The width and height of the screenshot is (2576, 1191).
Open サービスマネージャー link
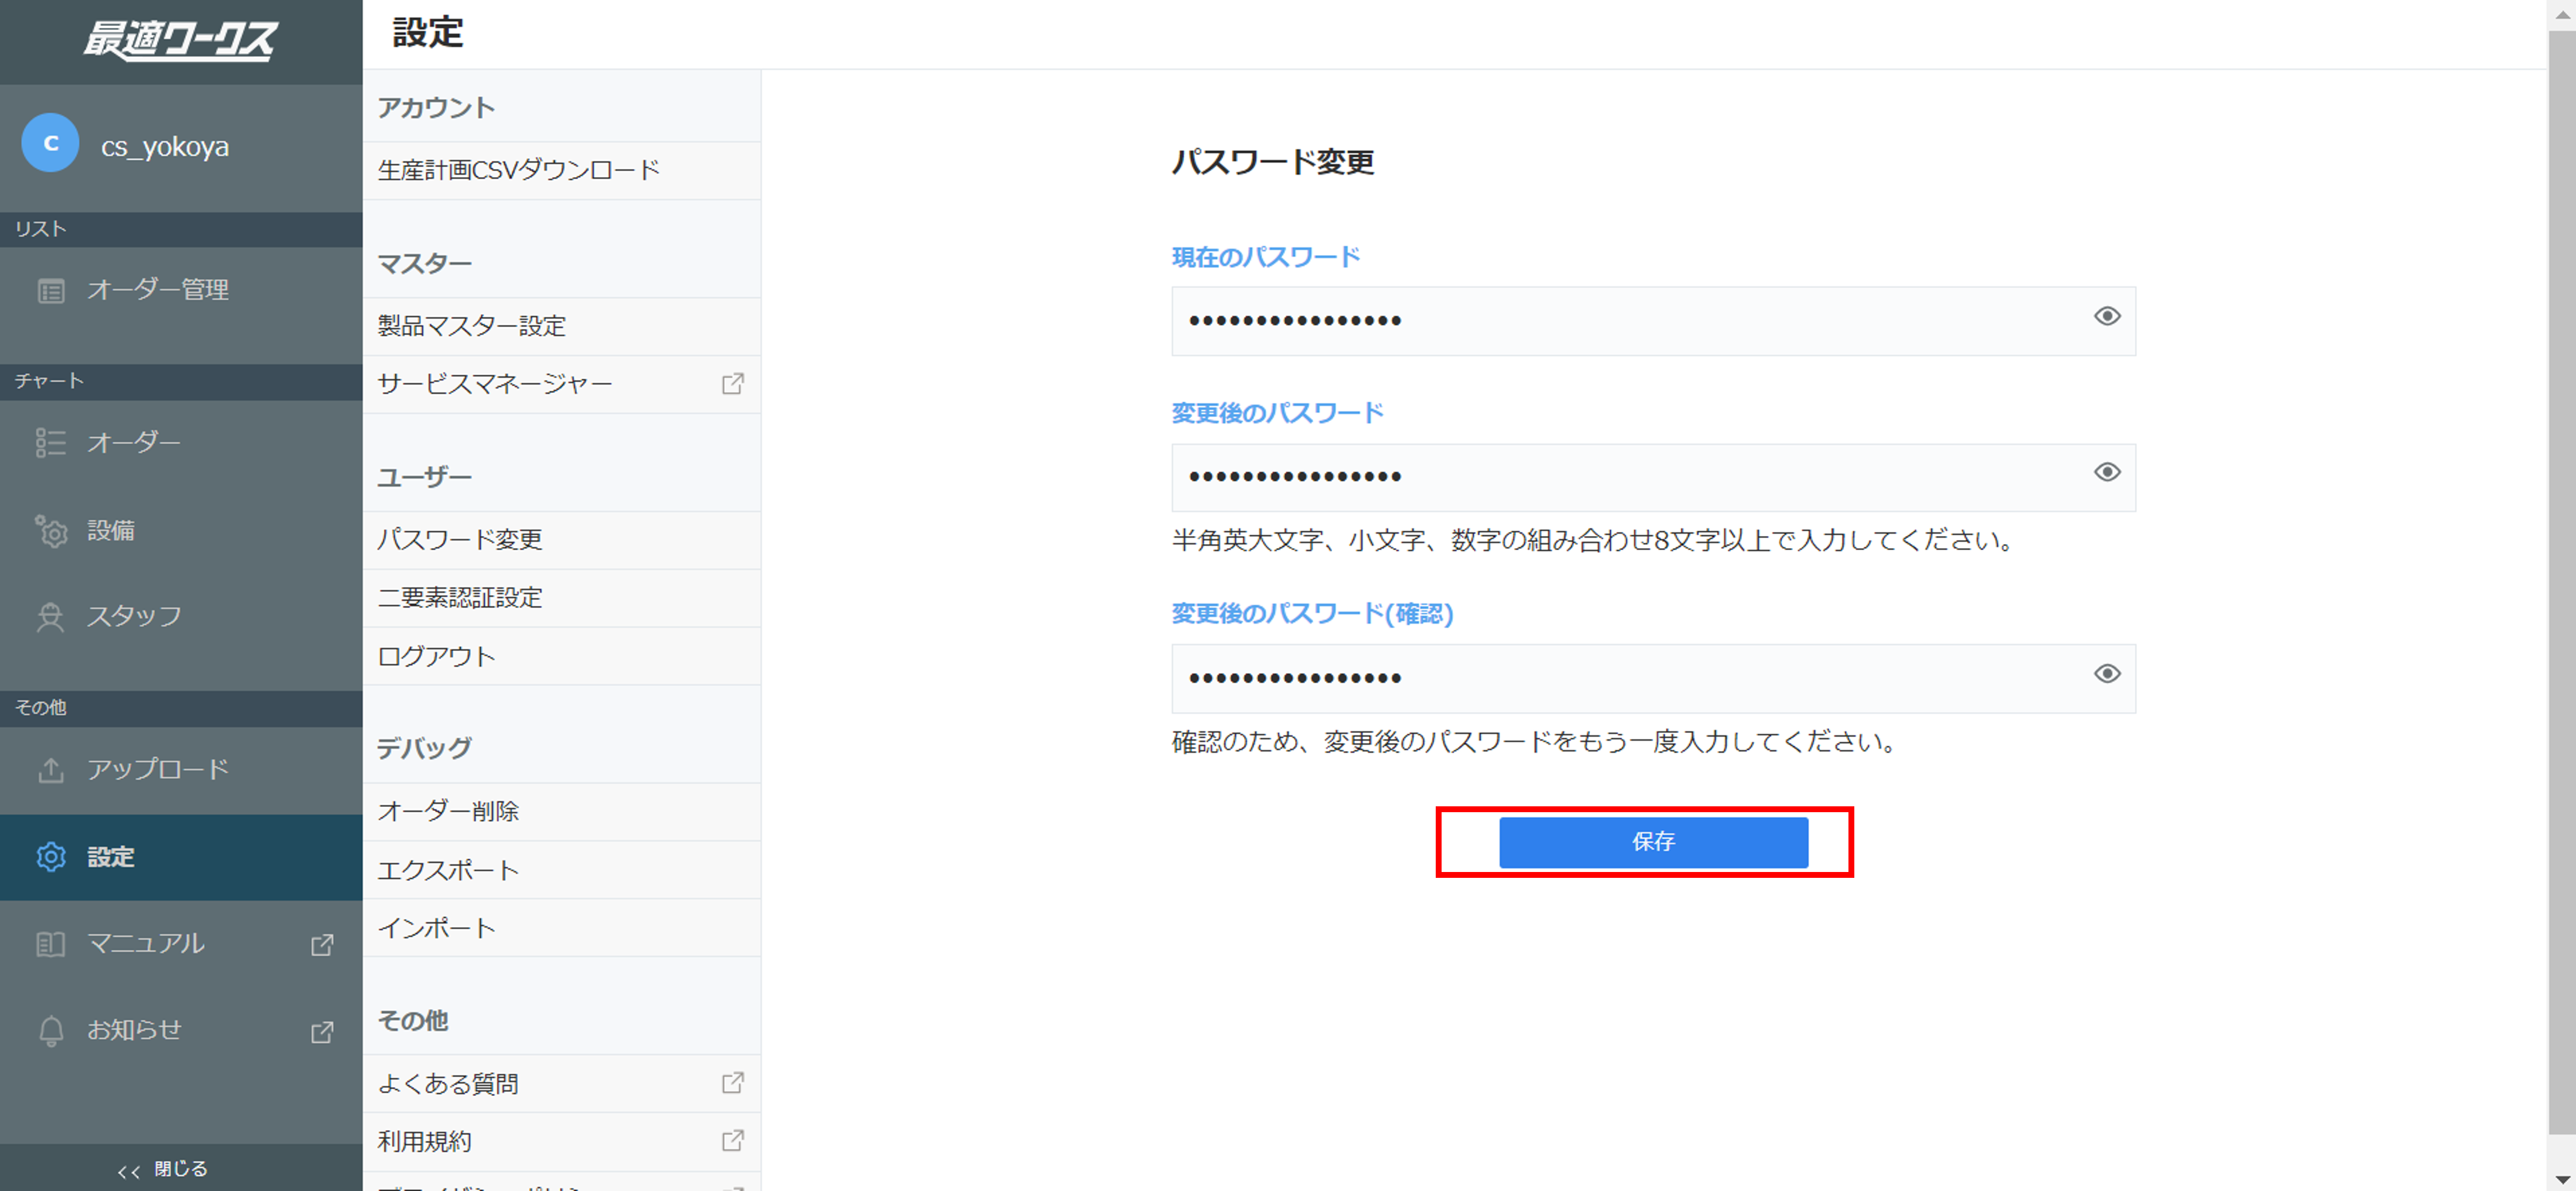pyautogui.click(x=561, y=384)
